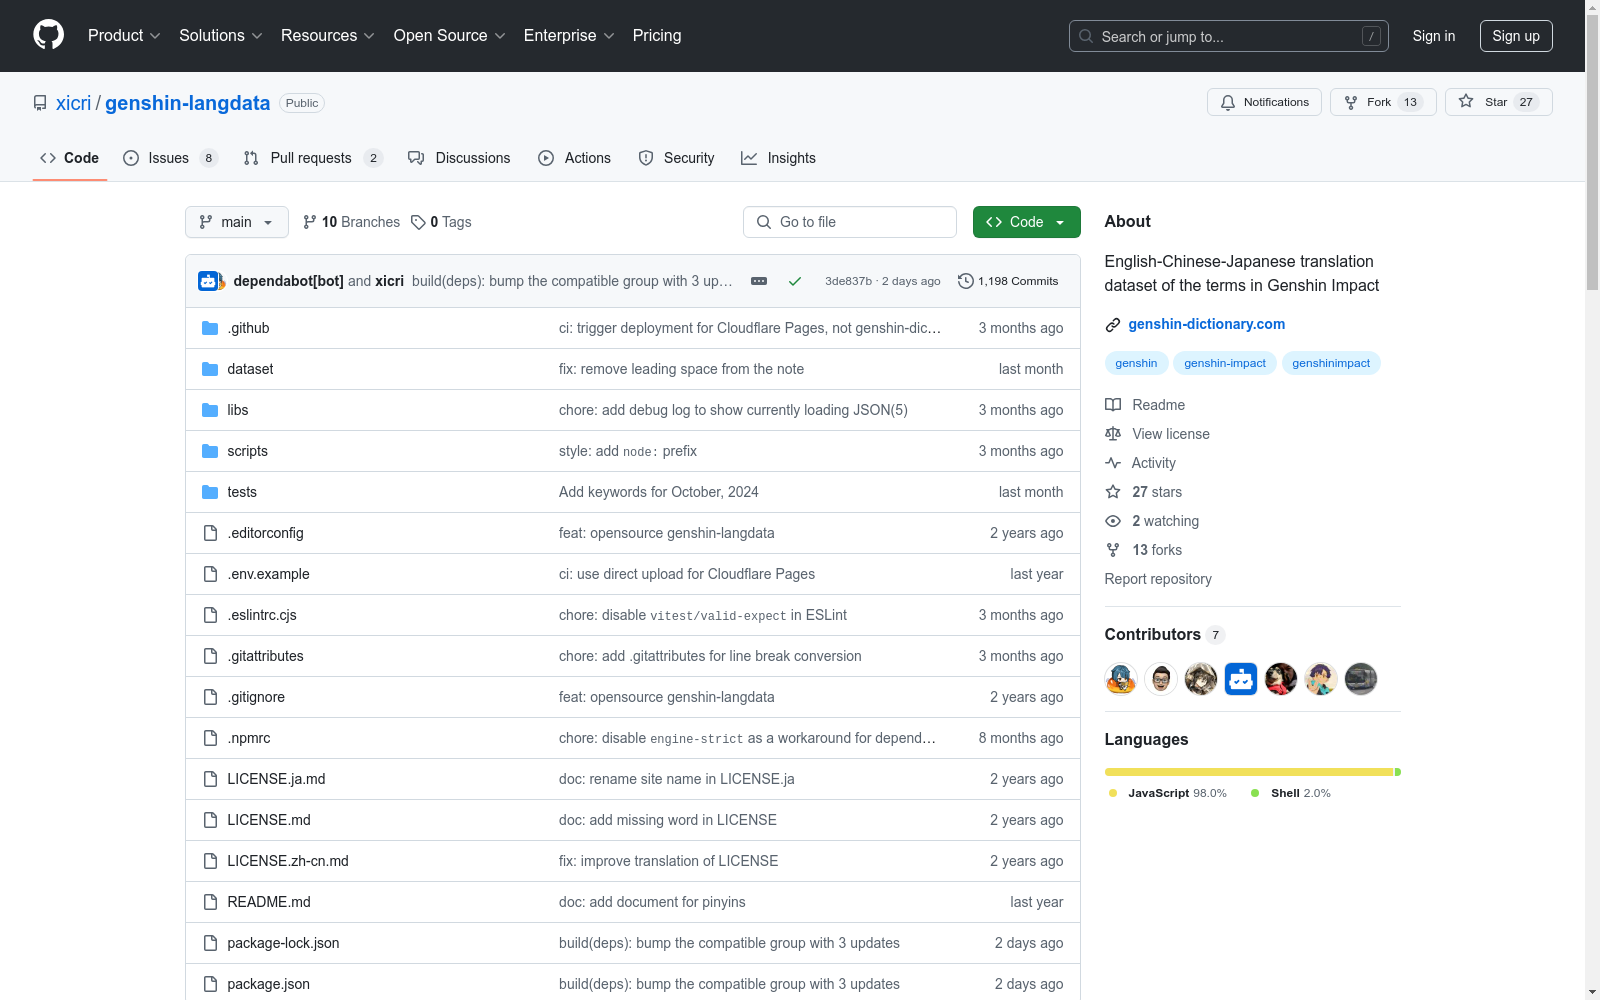Fork the repository
The height and width of the screenshot is (1000, 1600).
pos(1383,102)
